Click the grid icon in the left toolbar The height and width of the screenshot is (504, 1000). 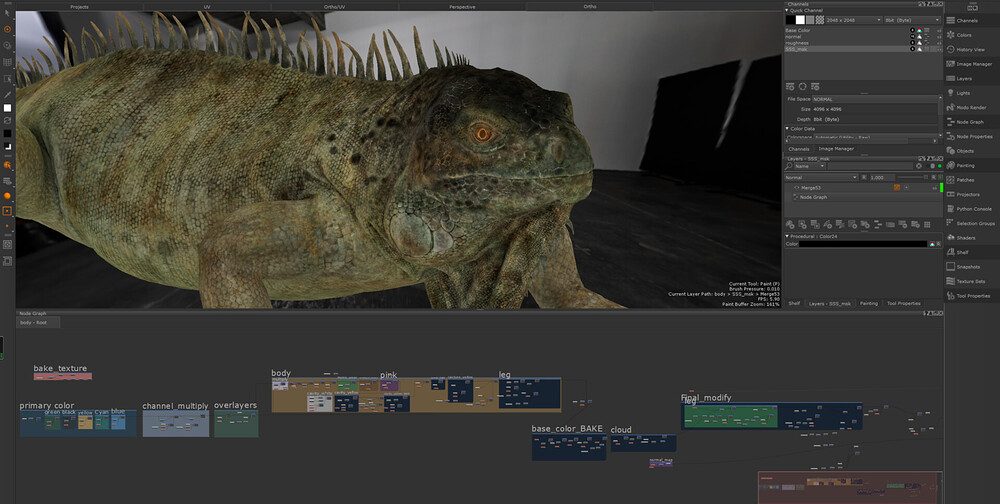point(8,62)
